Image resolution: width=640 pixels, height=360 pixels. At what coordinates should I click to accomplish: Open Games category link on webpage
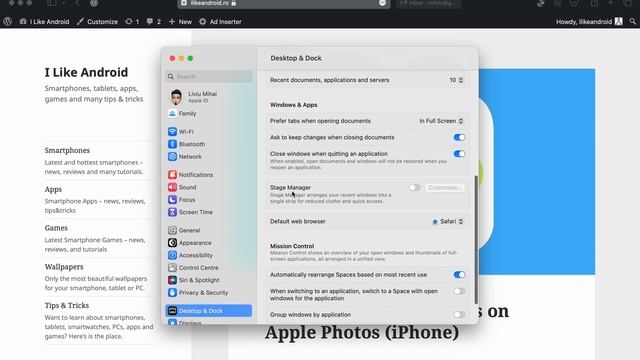56,228
